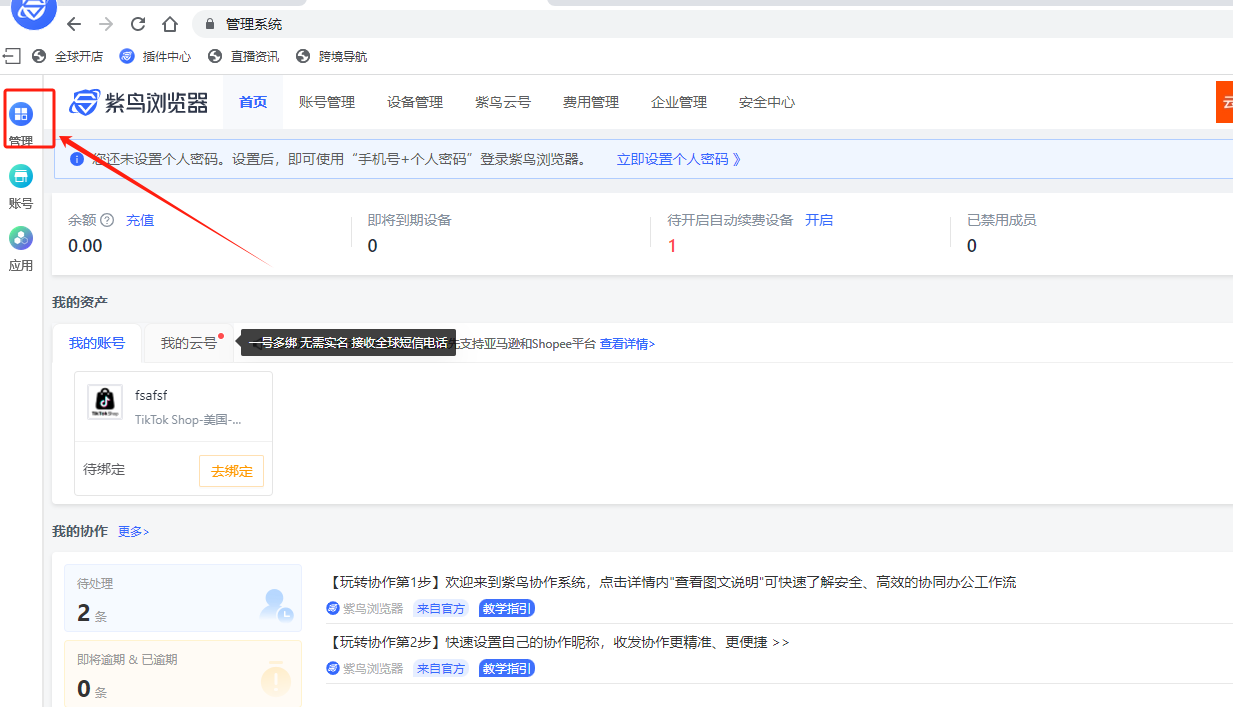This screenshot has height=707, width=1233.
Task: Click the TikTok Shop account icon
Action: click(105, 402)
